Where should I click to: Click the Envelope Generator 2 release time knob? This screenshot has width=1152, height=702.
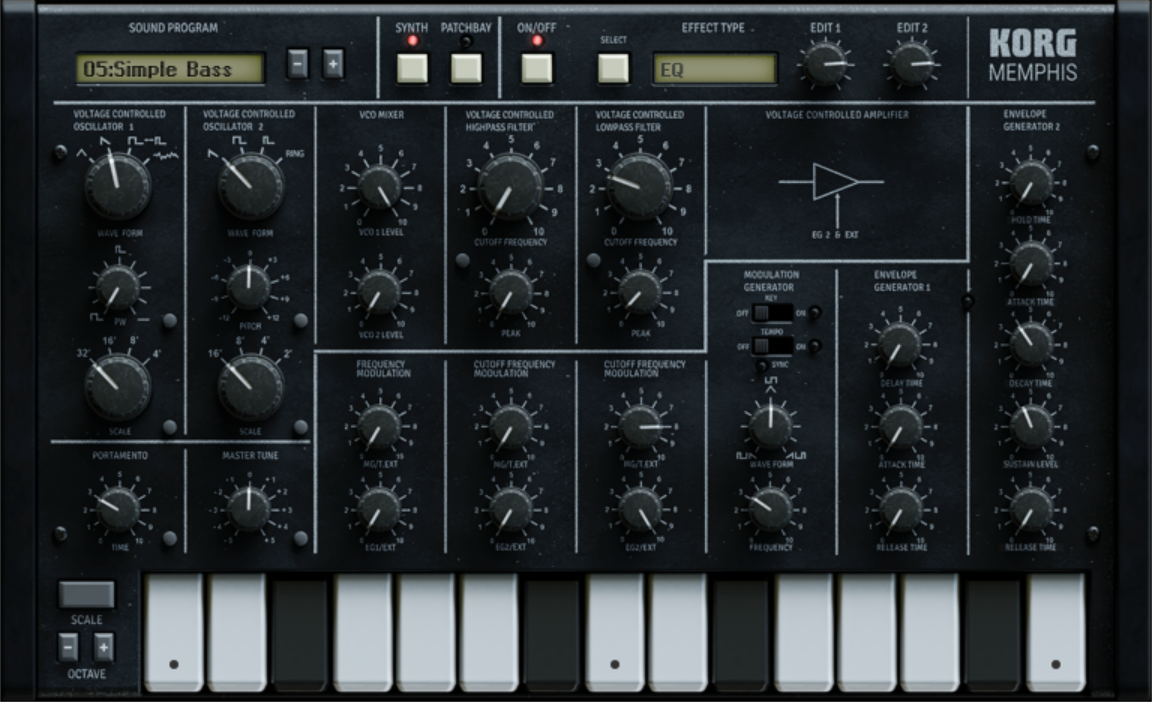(1031, 510)
